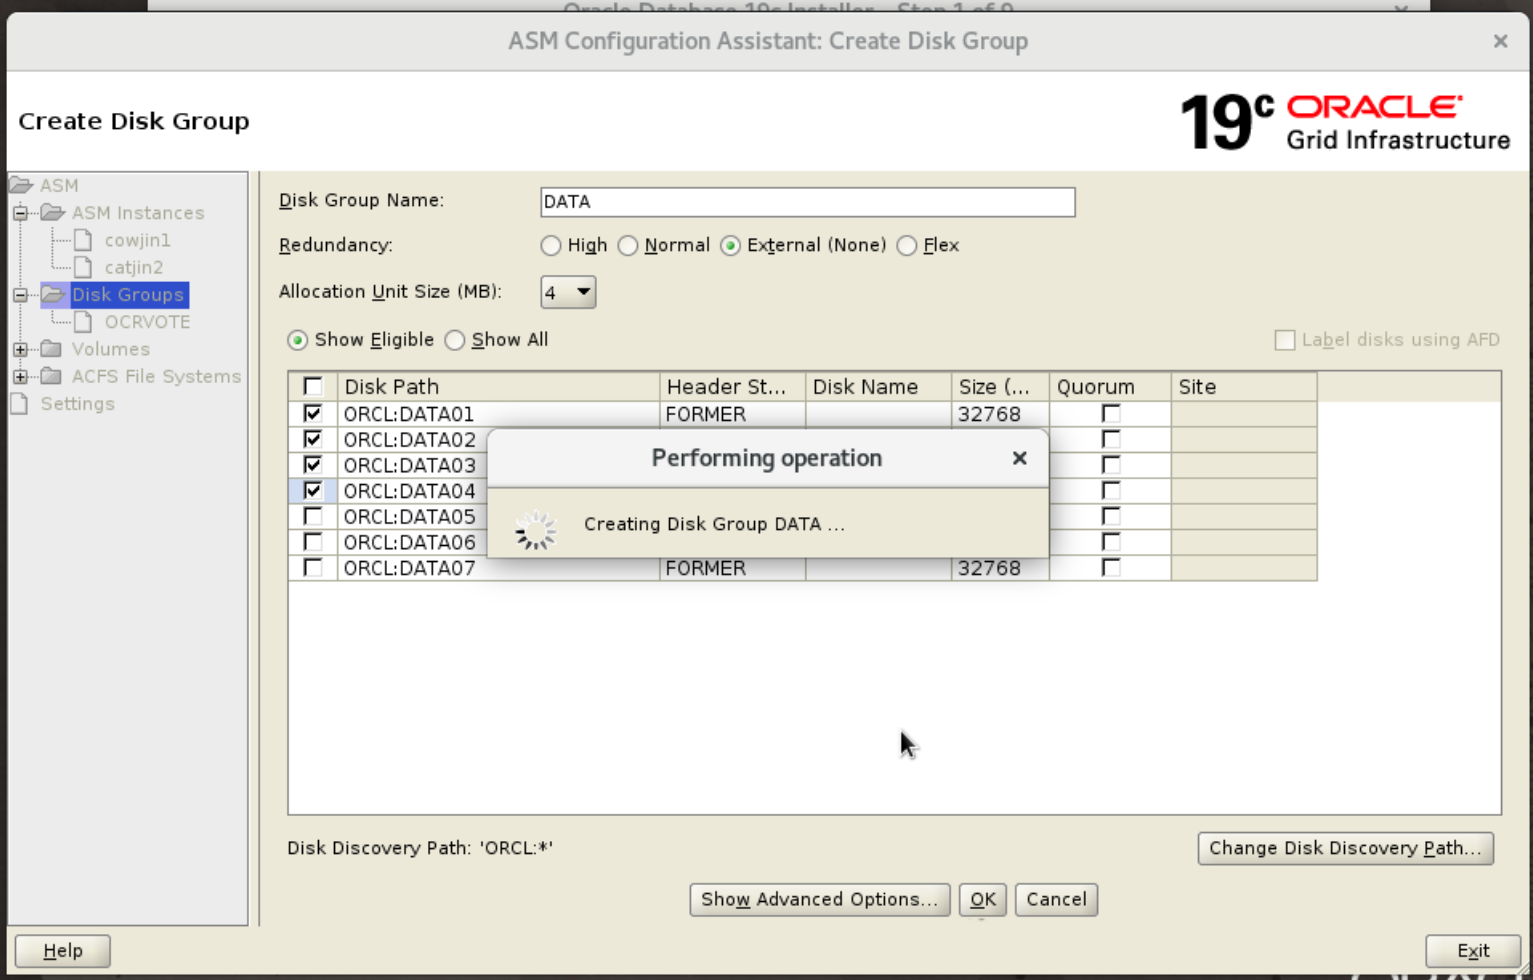Select OCRVOTE disk group in the tree

point(147,322)
